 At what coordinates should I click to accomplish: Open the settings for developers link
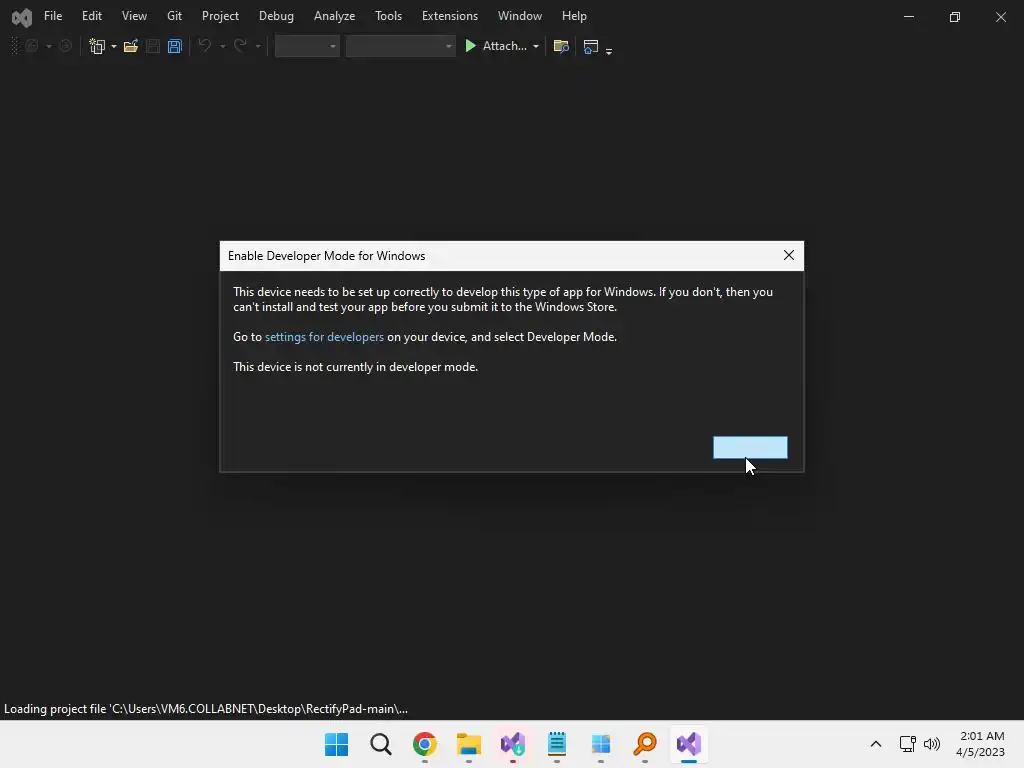(325, 337)
